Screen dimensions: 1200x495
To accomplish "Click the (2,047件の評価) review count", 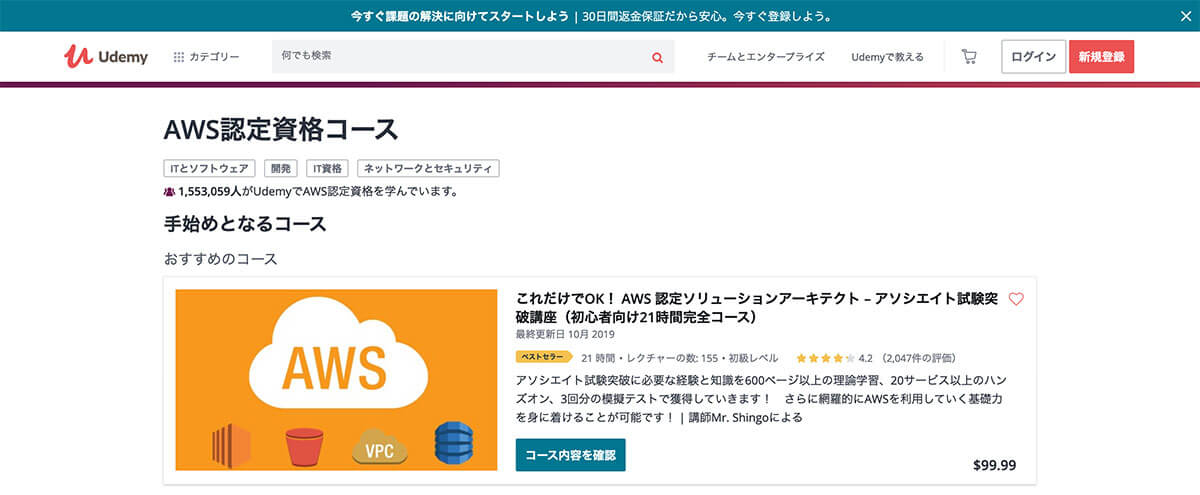I will tap(918, 357).
